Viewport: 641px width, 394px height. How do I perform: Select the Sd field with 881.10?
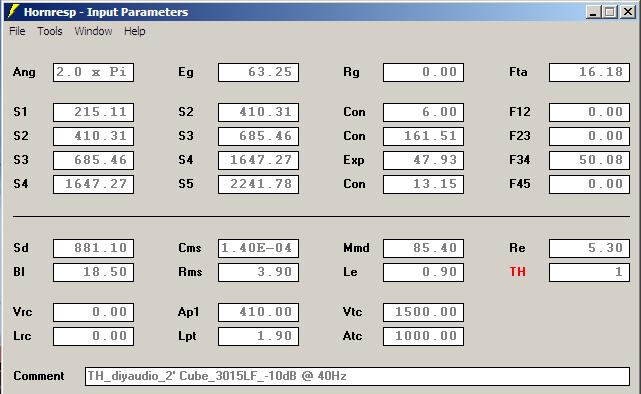coord(93,248)
